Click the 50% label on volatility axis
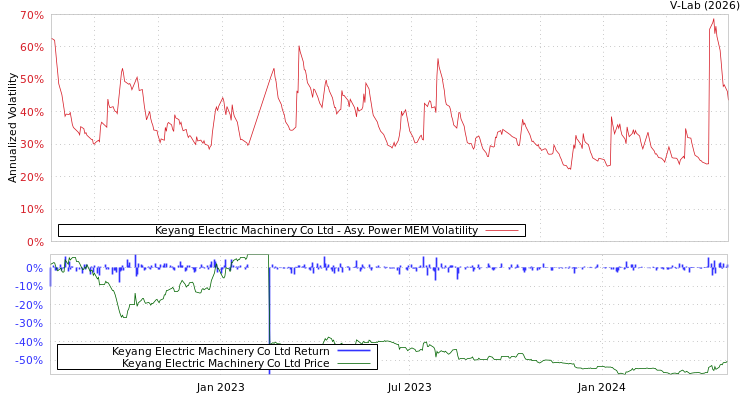This screenshot has height=400, width=750. click(31, 80)
